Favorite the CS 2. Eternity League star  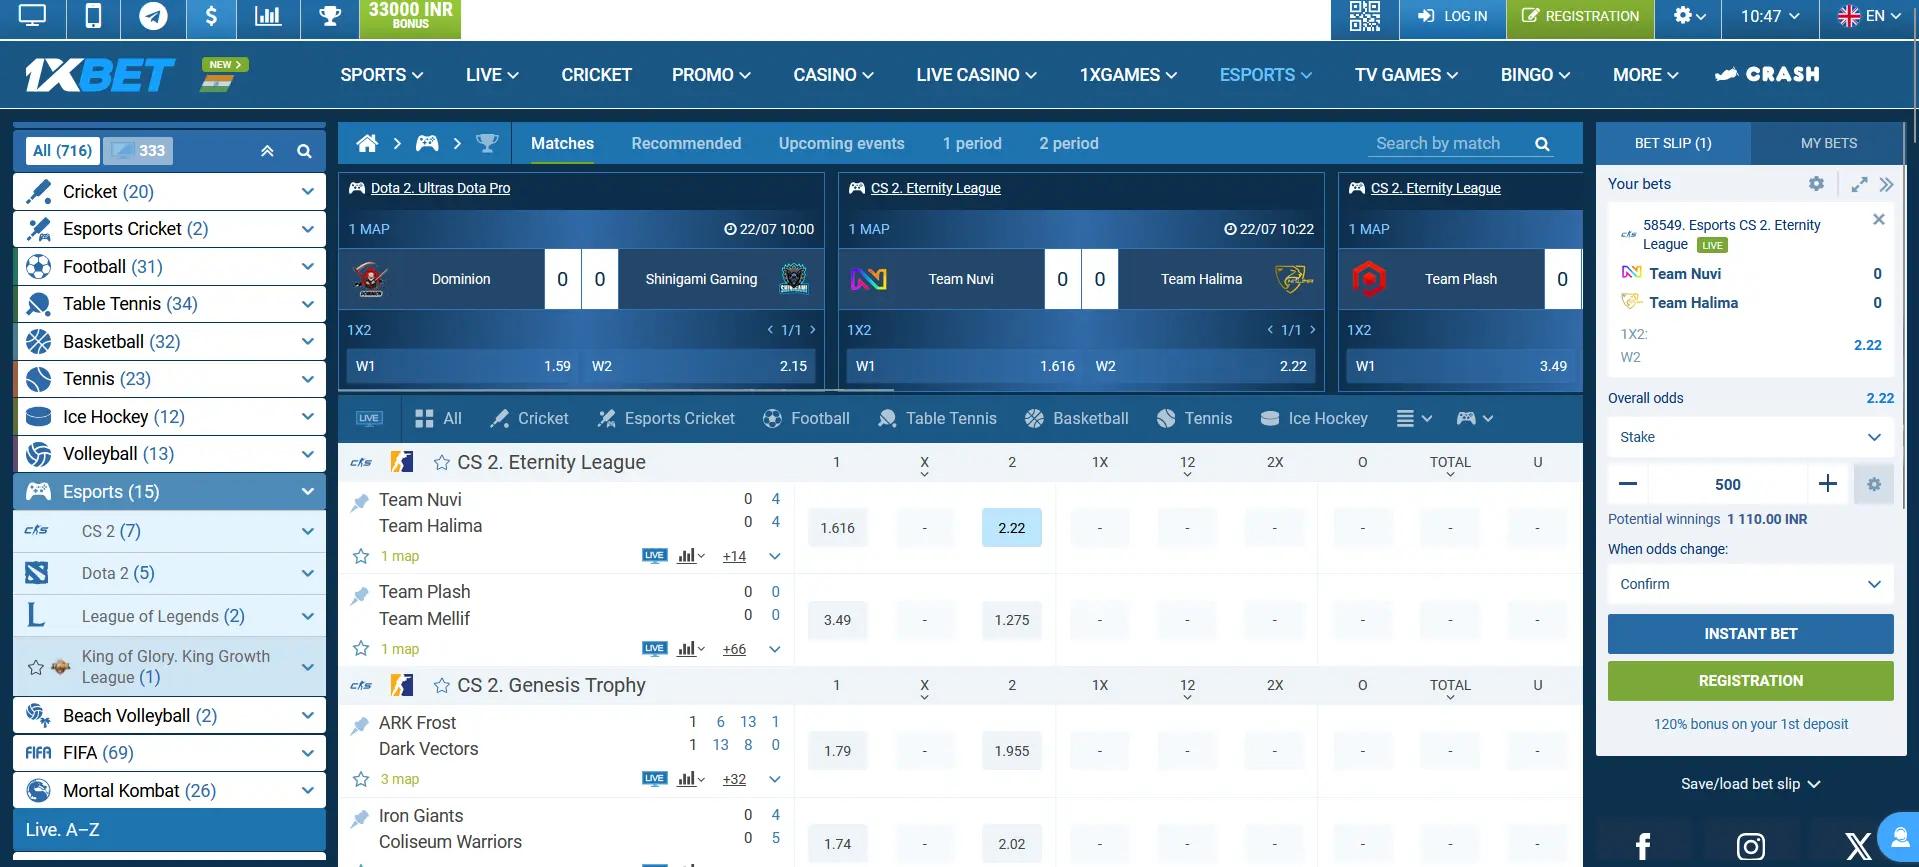(441, 462)
